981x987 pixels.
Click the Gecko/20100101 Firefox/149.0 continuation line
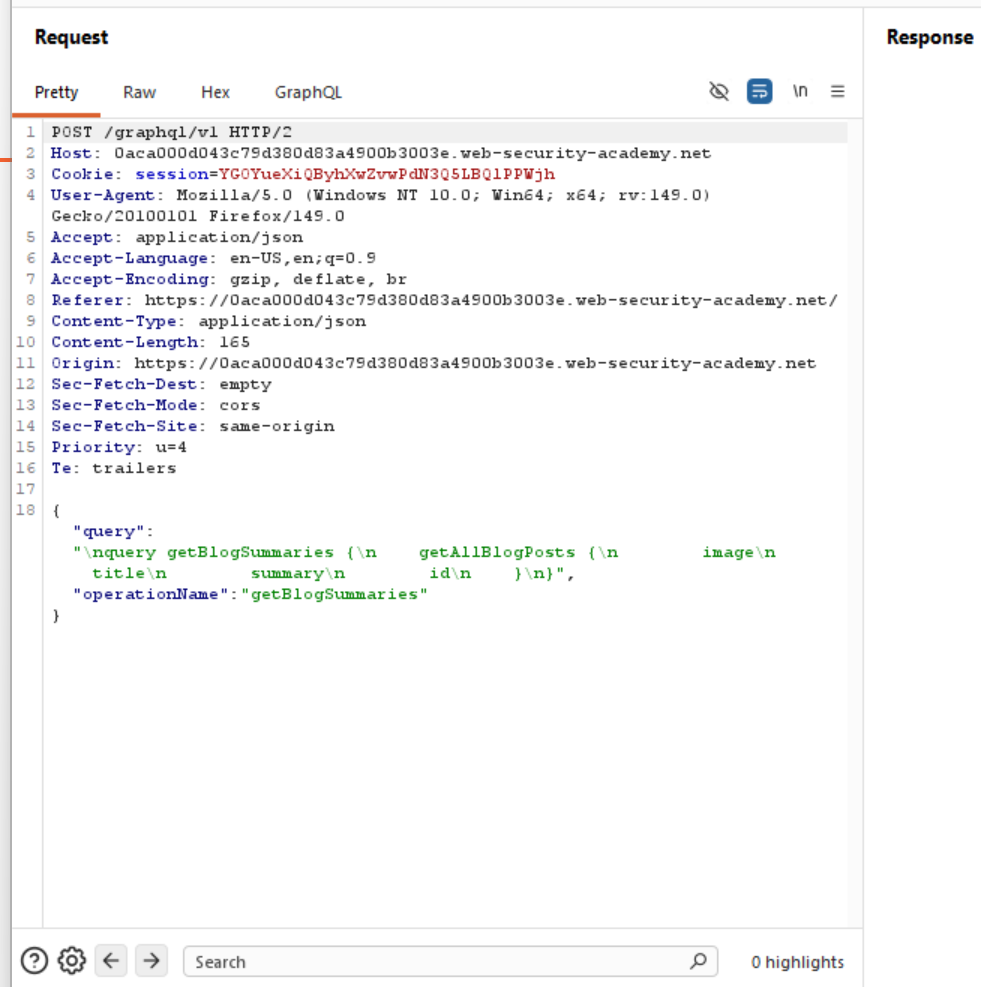coord(198,217)
